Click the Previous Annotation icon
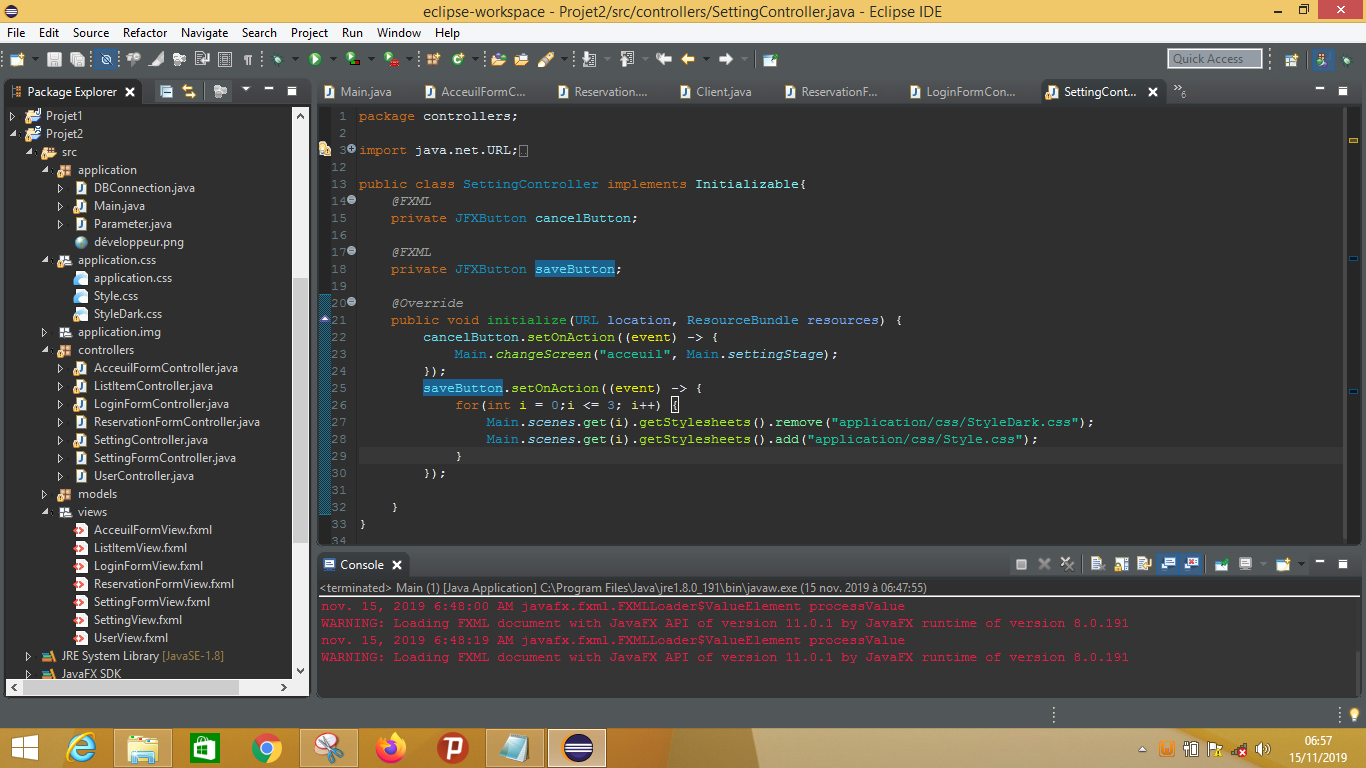The width and height of the screenshot is (1366, 768). (x=628, y=59)
